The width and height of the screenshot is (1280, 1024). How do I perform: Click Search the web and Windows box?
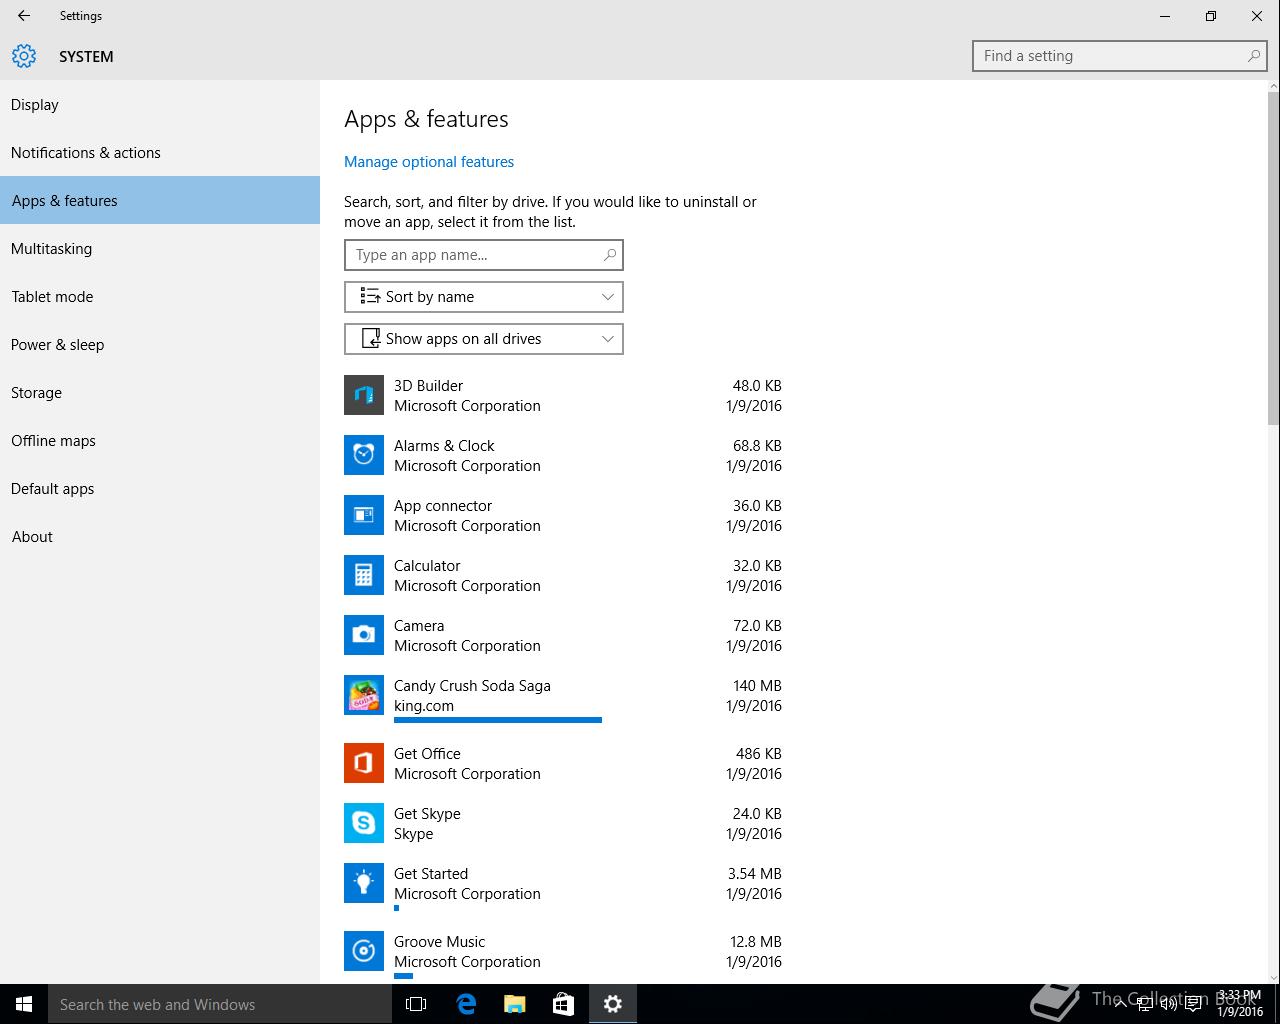(x=220, y=1004)
